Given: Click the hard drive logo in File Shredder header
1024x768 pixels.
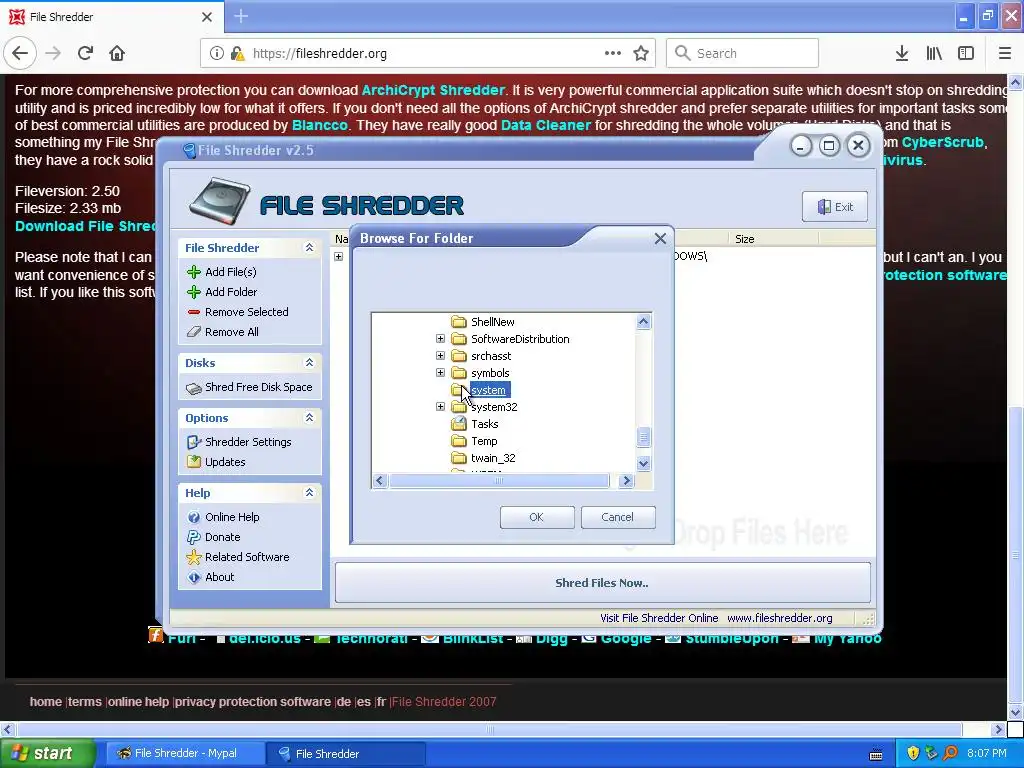Looking at the screenshot, I should pyautogui.click(x=220, y=201).
